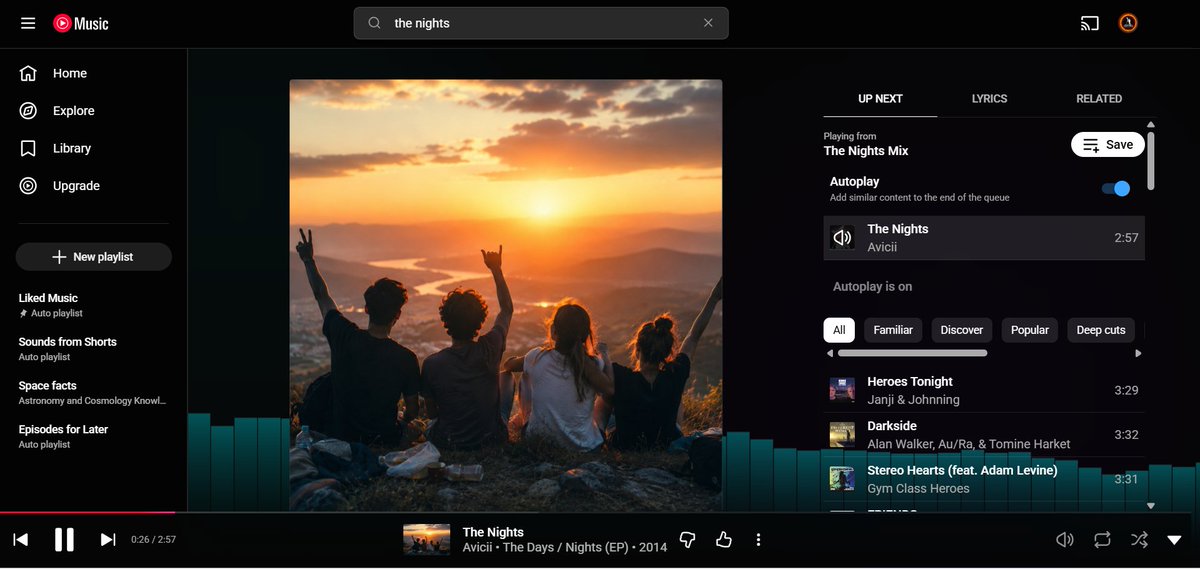1200x569 pixels.
Task: Click the horizontal chip scrollbar thumb
Action: point(912,353)
